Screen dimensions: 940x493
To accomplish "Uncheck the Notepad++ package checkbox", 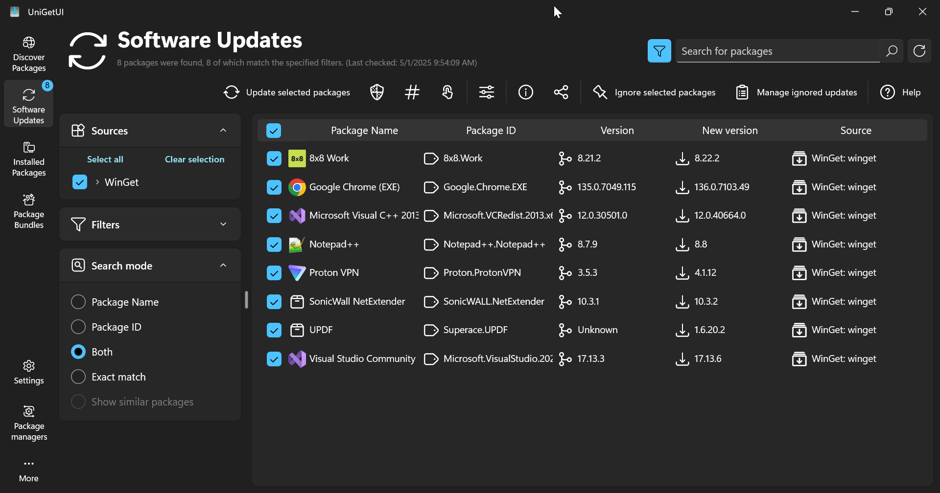I will 274,244.
